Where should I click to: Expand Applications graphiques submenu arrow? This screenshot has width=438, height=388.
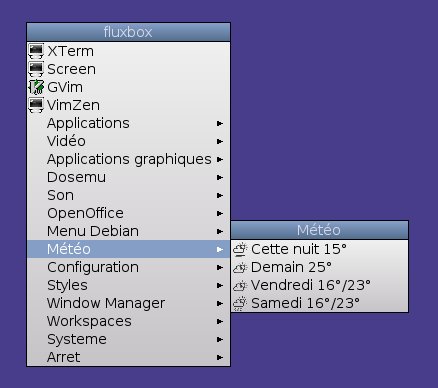point(220,160)
